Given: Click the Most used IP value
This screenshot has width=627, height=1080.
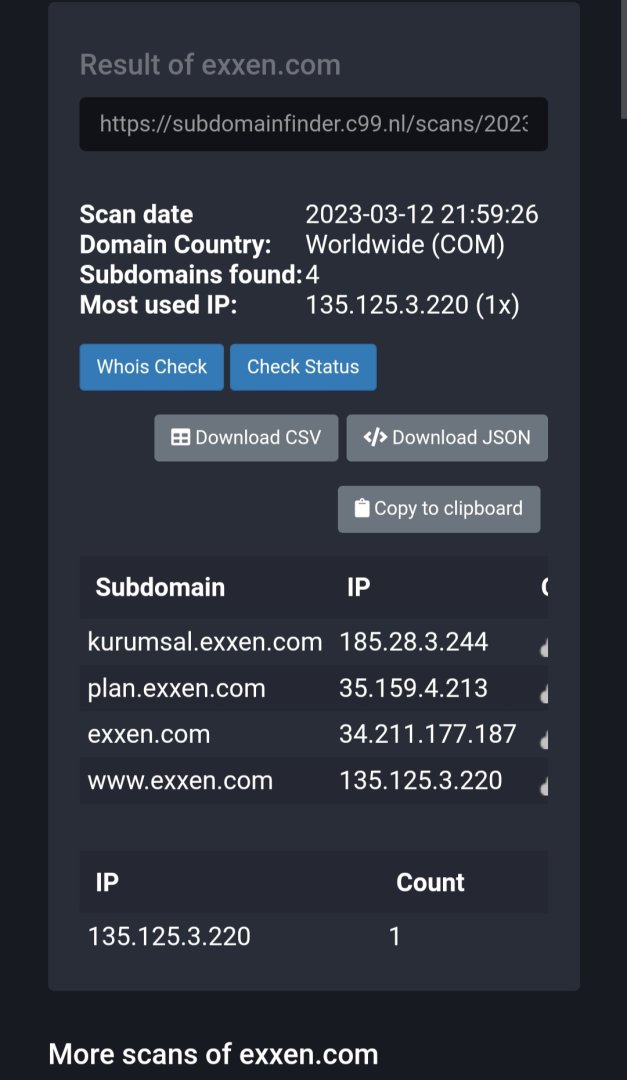Looking at the screenshot, I should click(412, 304).
